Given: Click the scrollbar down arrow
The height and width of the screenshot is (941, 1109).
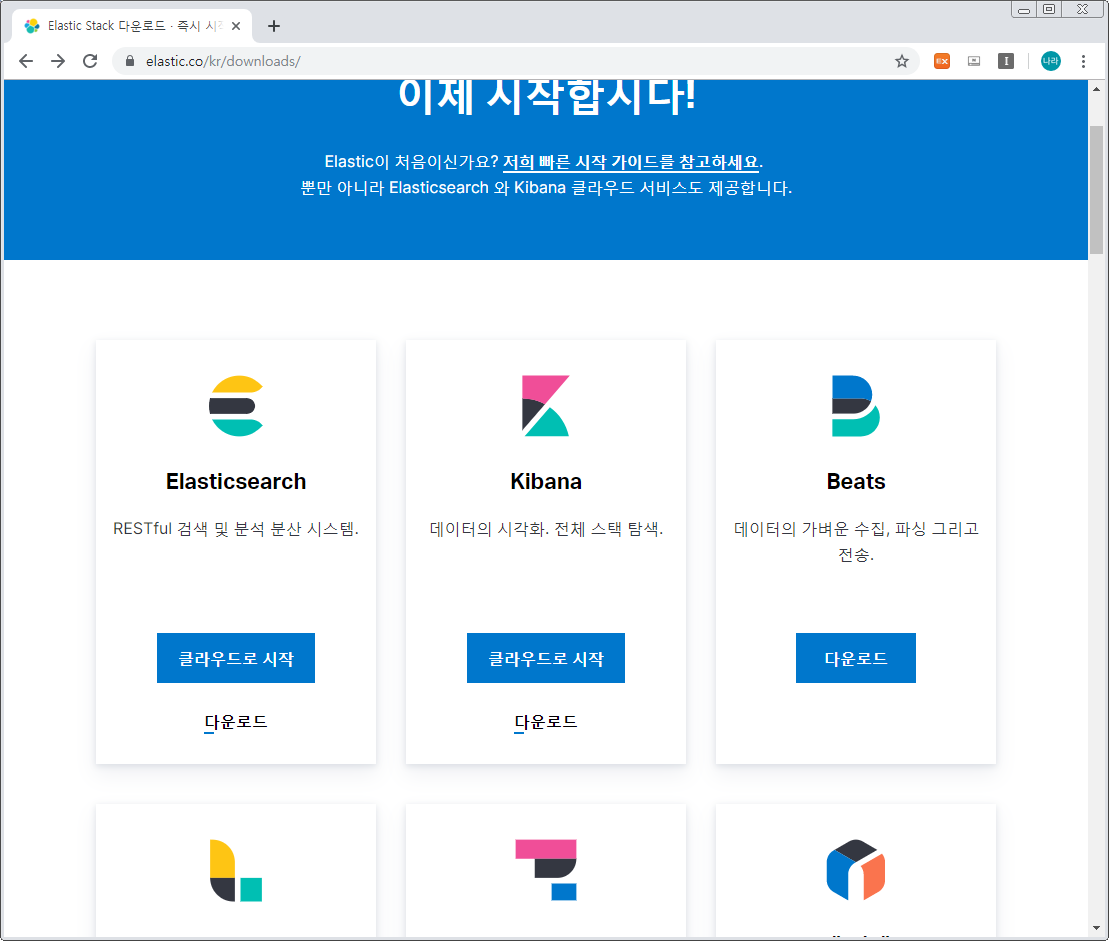Looking at the screenshot, I should click(x=1096, y=928).
